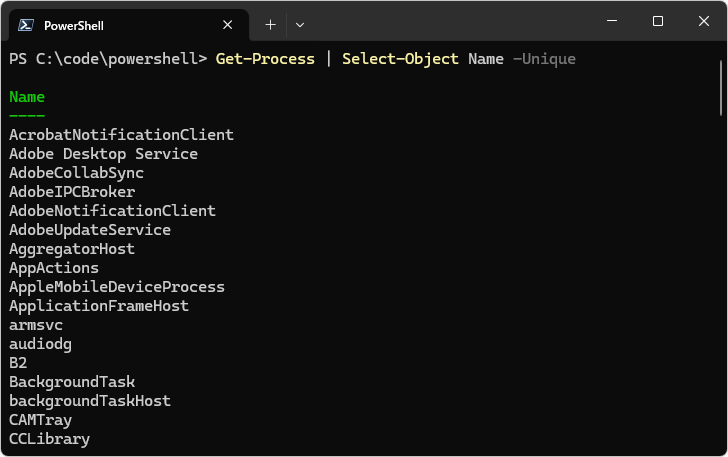Image resolution: width=728 pixels, height=457 pixels.
Task: Click the -Unique parameter text
Action: pos(544,59)
